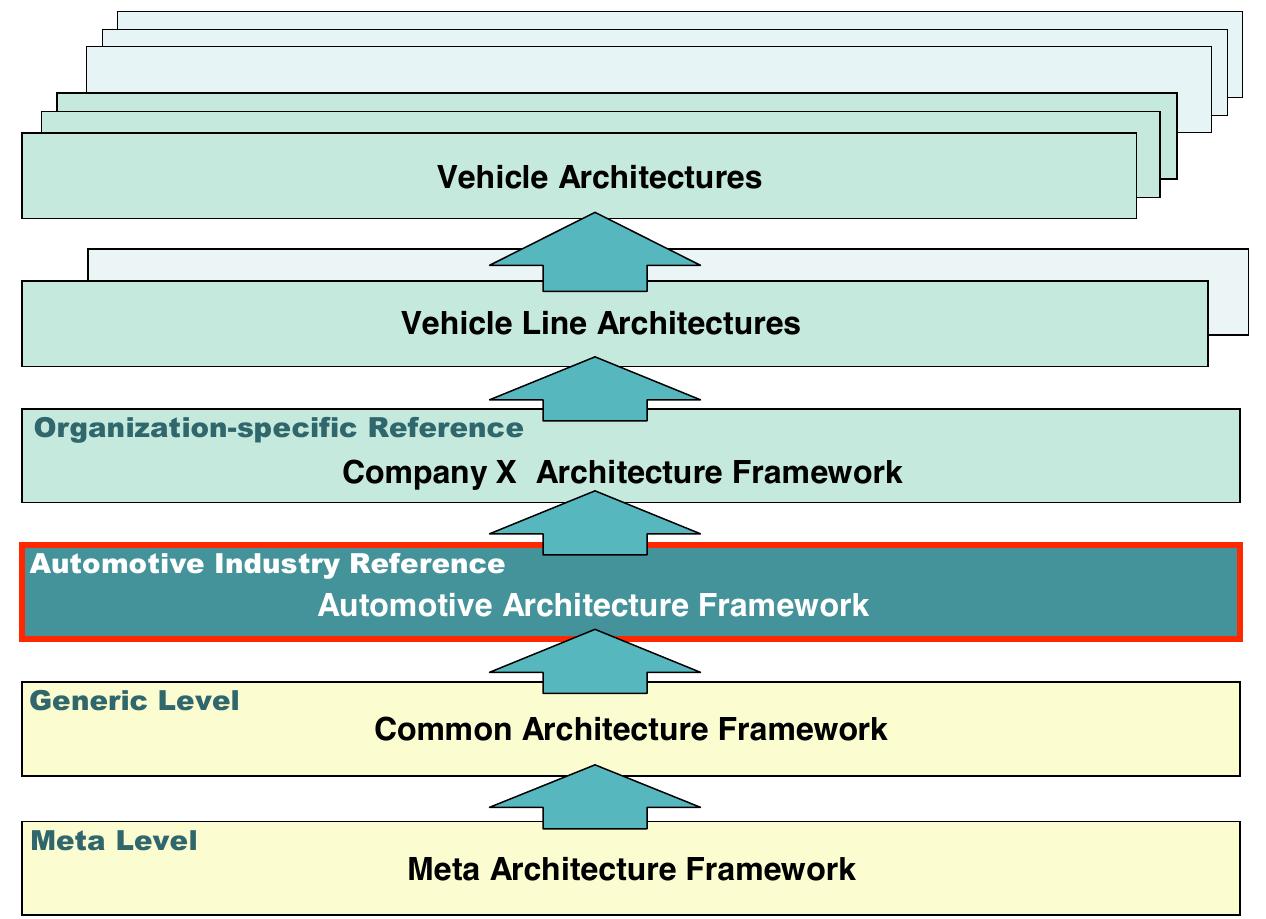Click the 'Vehicle Architectures' label

tap(599, 177)
